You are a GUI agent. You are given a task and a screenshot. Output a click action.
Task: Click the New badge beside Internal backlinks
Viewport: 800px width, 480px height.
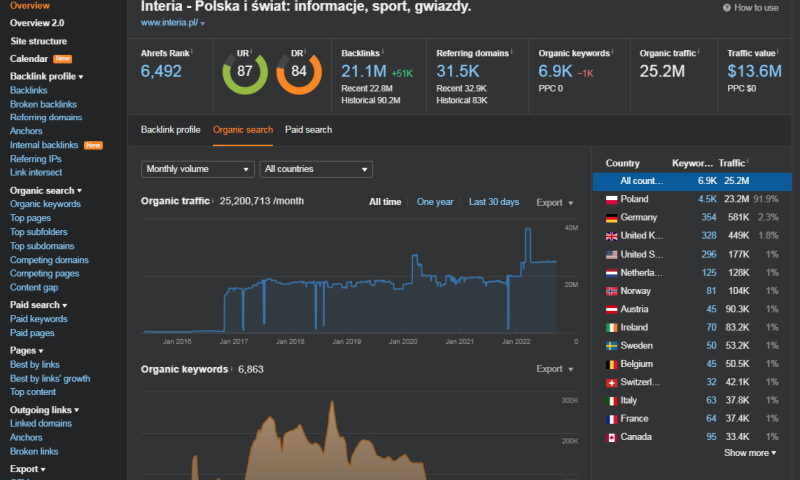(93, 145)
